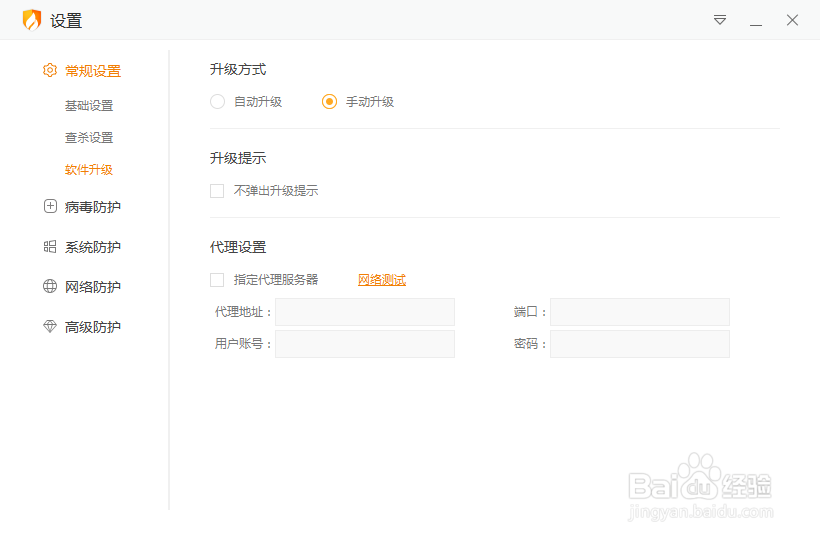This screenshot has width=820, height=540.
Task: Enable the 不弹出升级提示 checkbox
Action: pyautogui.click(x=217, y=190)
